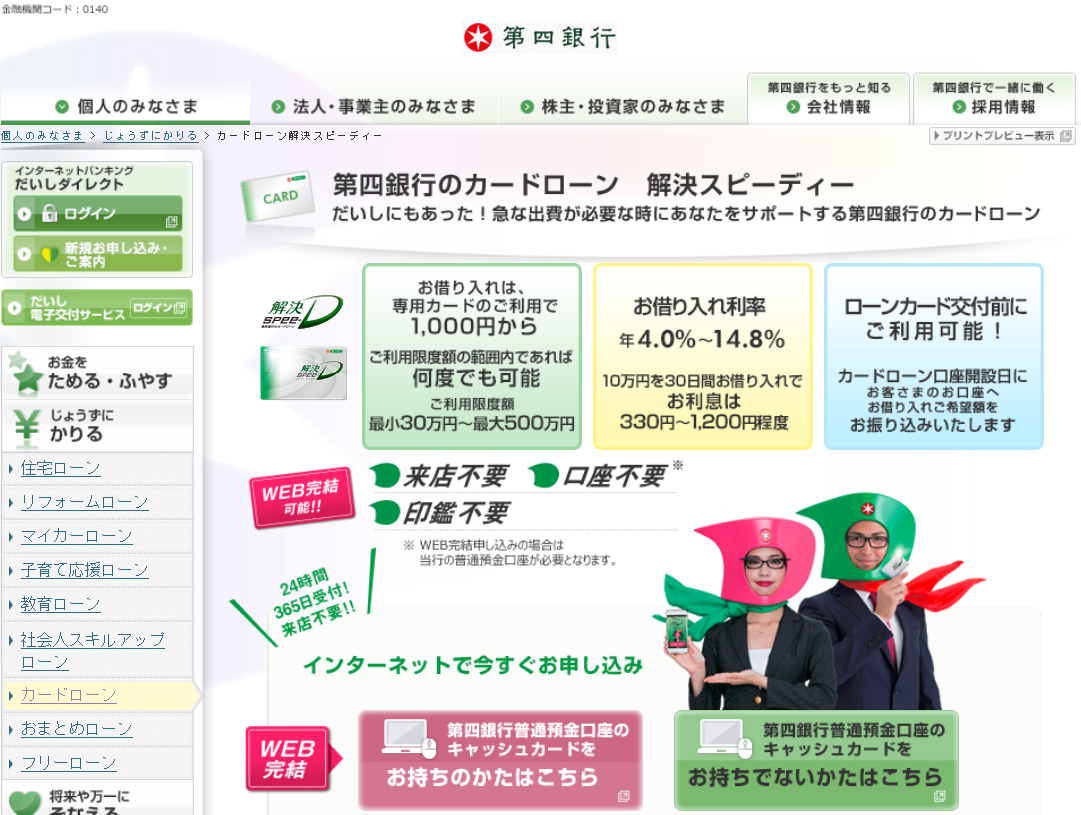
Task: Click the CARD image beside page title
Action: coord(278,197)
